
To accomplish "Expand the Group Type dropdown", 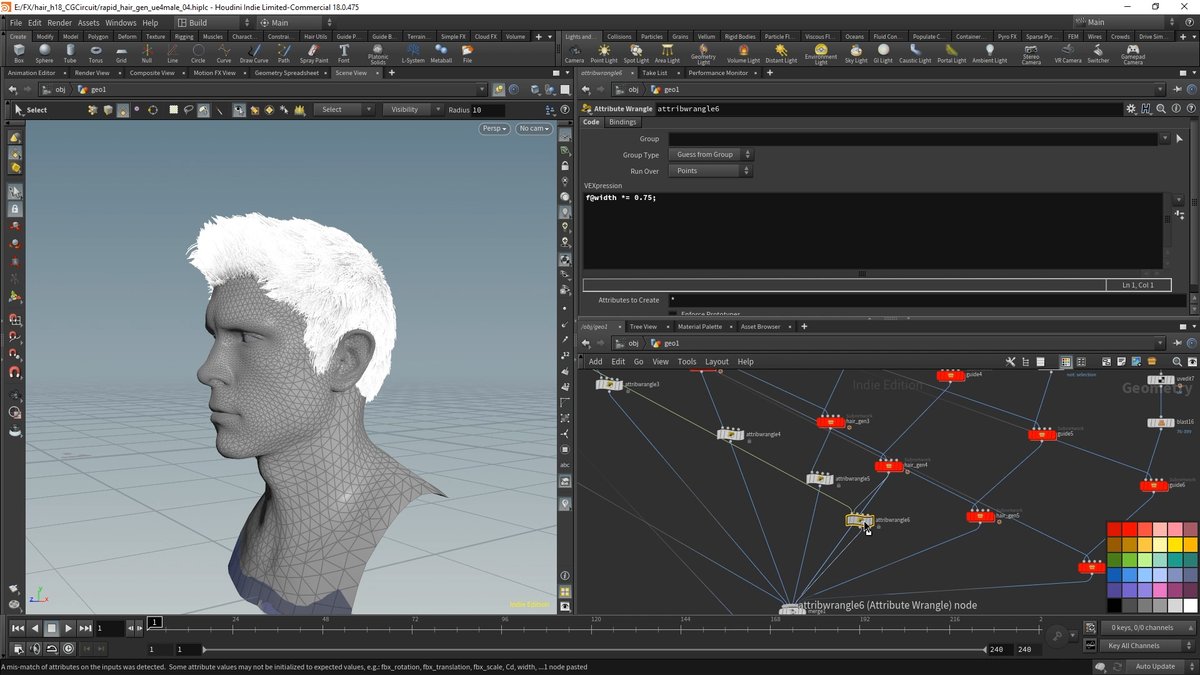I will [711, 155].
